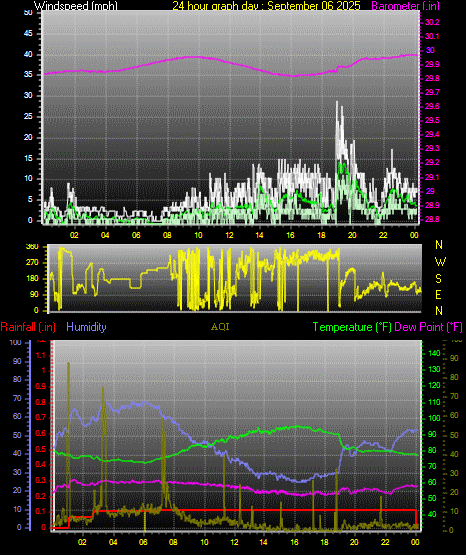Click the '29.7' barometer axis value

tap(432, 92)
